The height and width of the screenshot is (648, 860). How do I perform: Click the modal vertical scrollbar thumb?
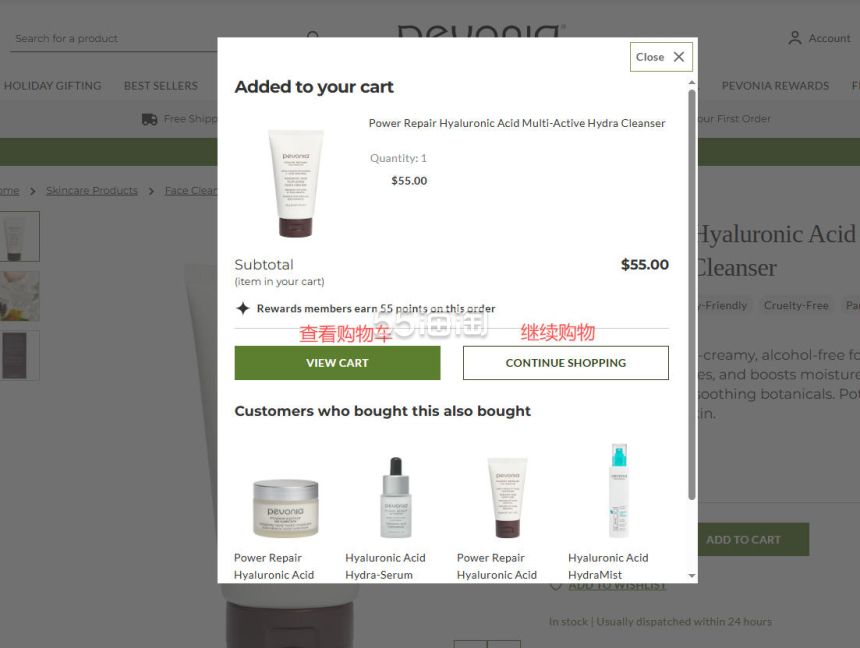coord(692,295)
